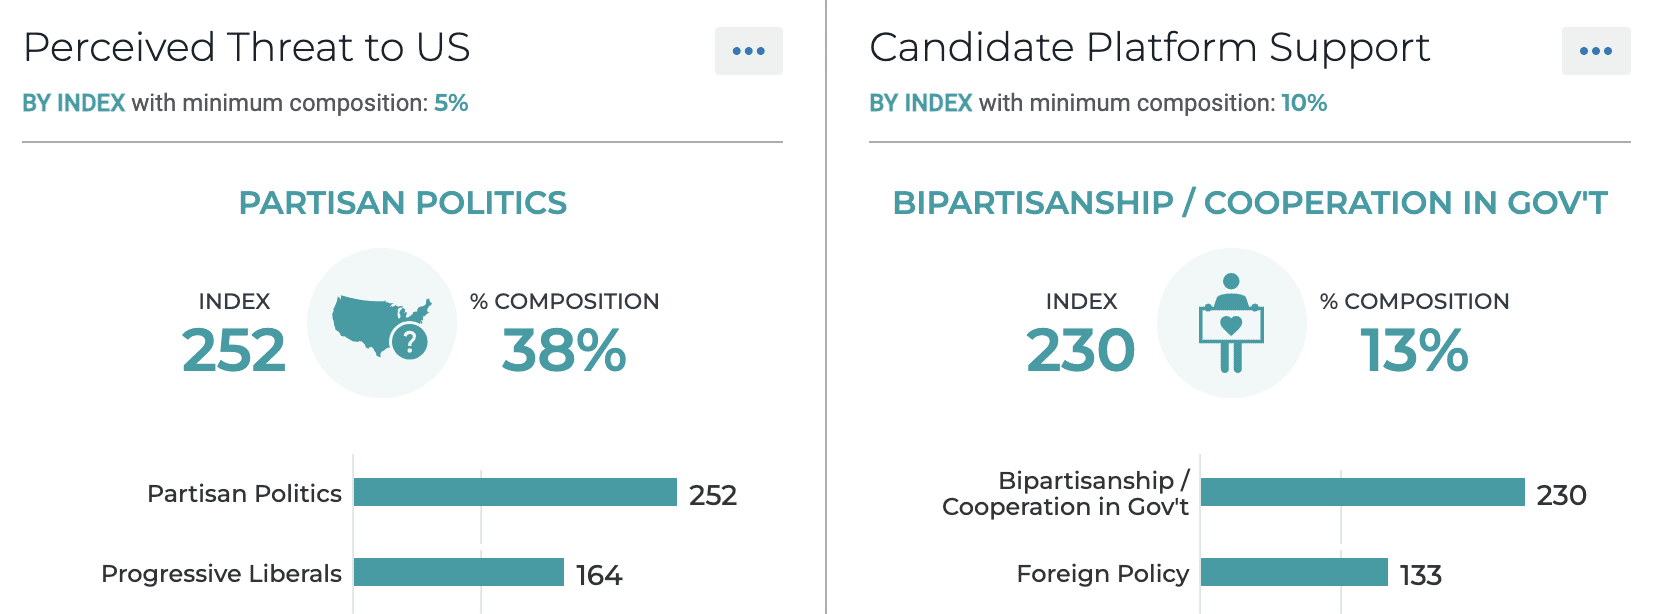This screenshot has width=1668, height=614.
Task: Open Perceived Threat to US options menu
Action: tap(748, 51)
